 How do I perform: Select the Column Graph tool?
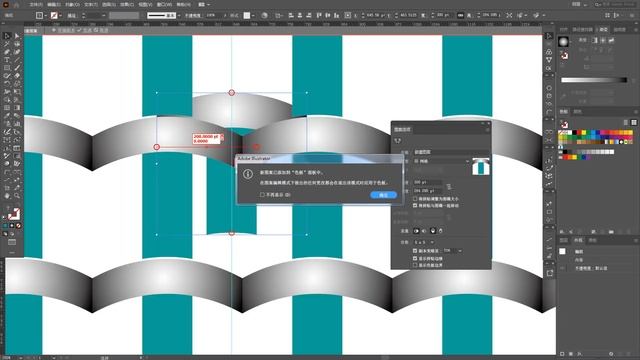(x=17, y=124)
